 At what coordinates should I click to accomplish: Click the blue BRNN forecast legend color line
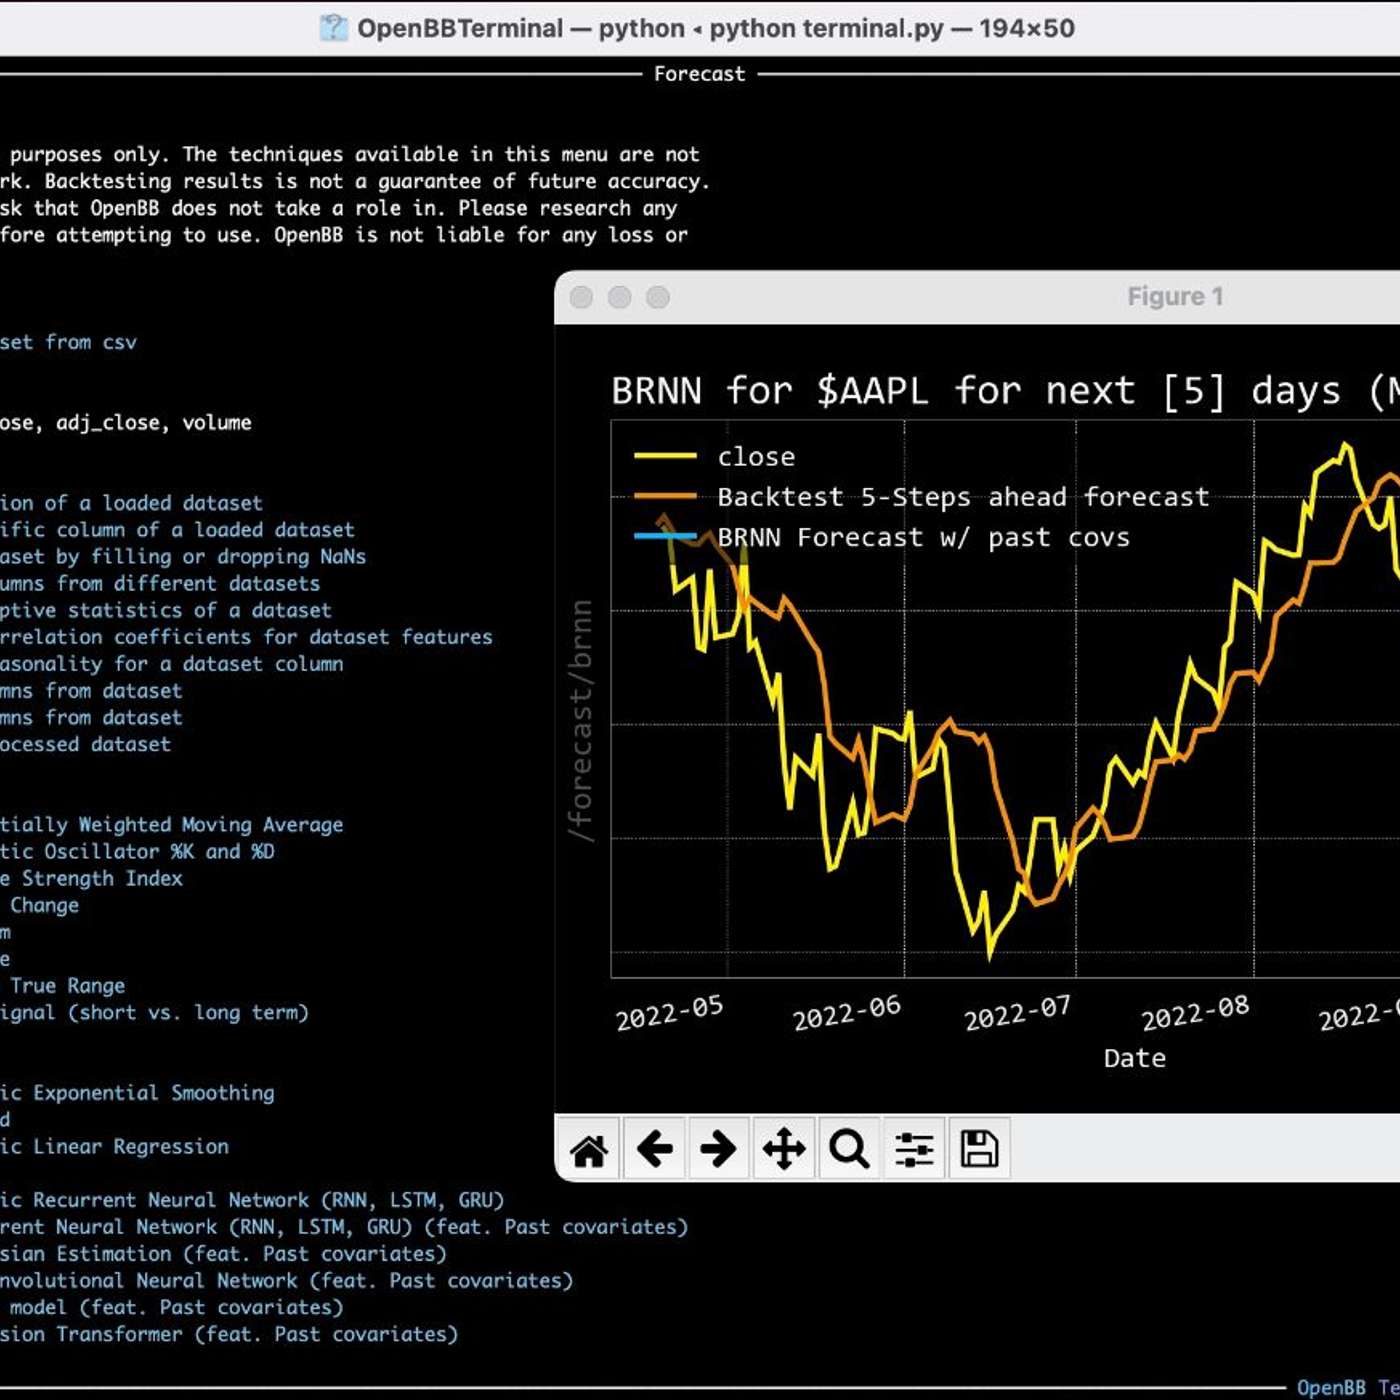668,537
